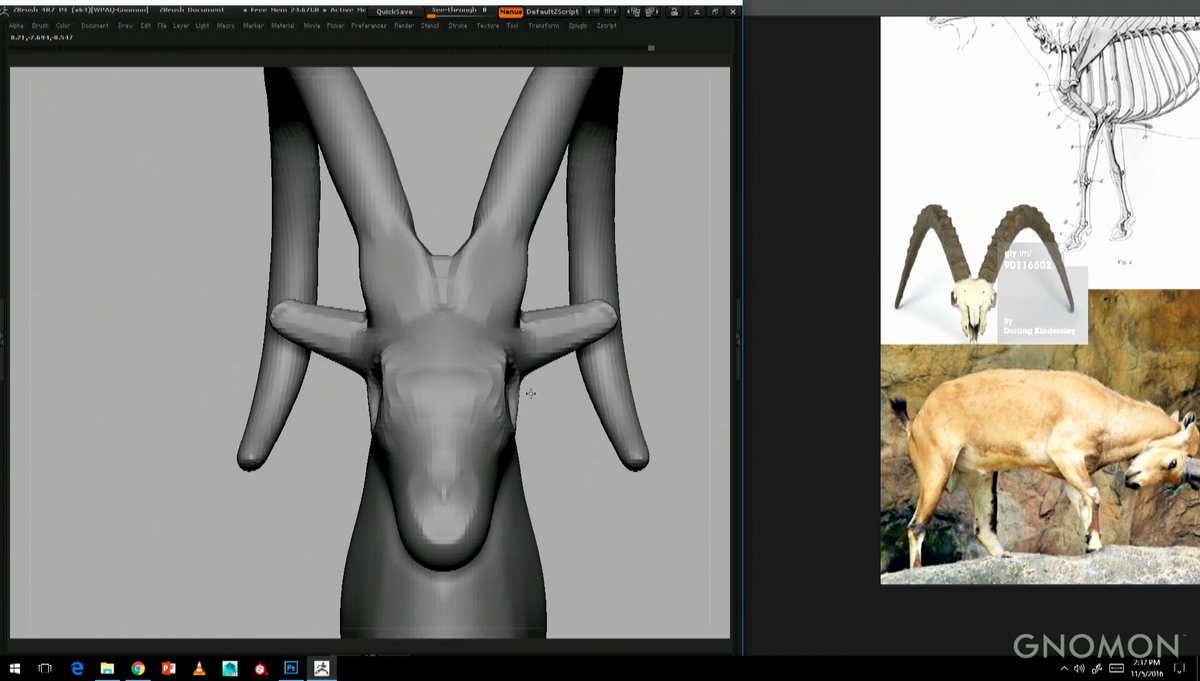Click the right-pointing divider arrows in the top bar

(x=613, y=11)
